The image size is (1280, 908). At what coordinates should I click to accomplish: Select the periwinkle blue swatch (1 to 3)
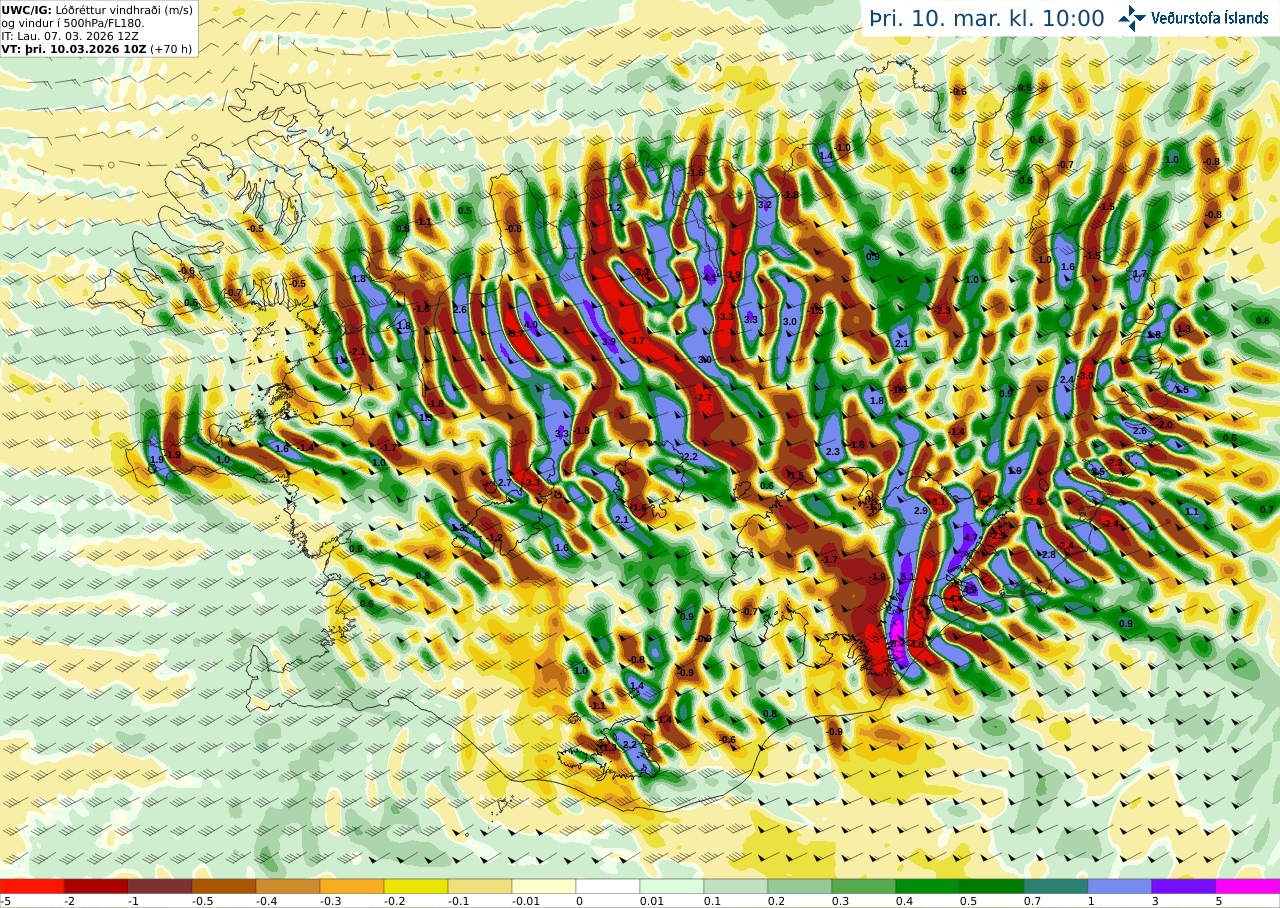tap(1120, 886)
